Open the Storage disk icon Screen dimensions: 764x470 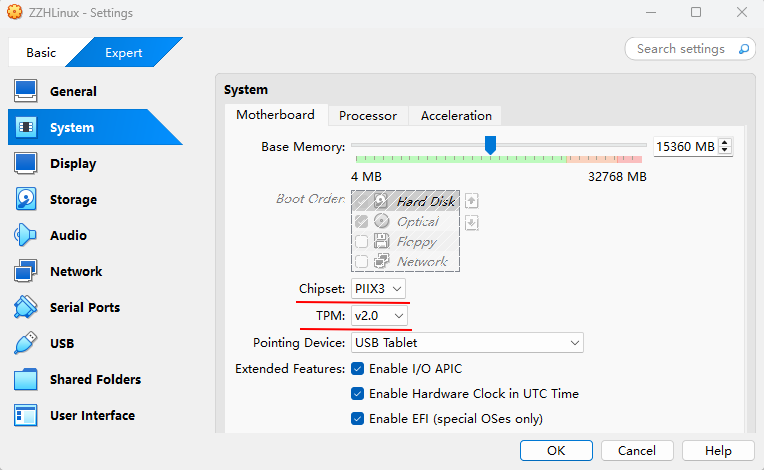coord(25,199)
